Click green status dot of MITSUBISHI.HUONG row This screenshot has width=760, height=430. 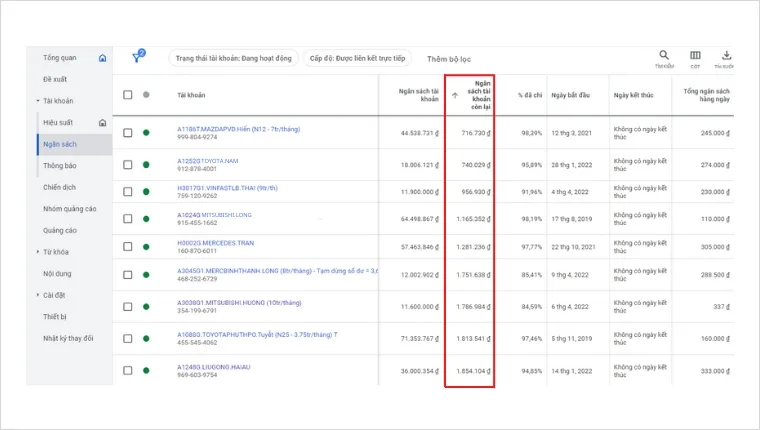click(146, 306)
